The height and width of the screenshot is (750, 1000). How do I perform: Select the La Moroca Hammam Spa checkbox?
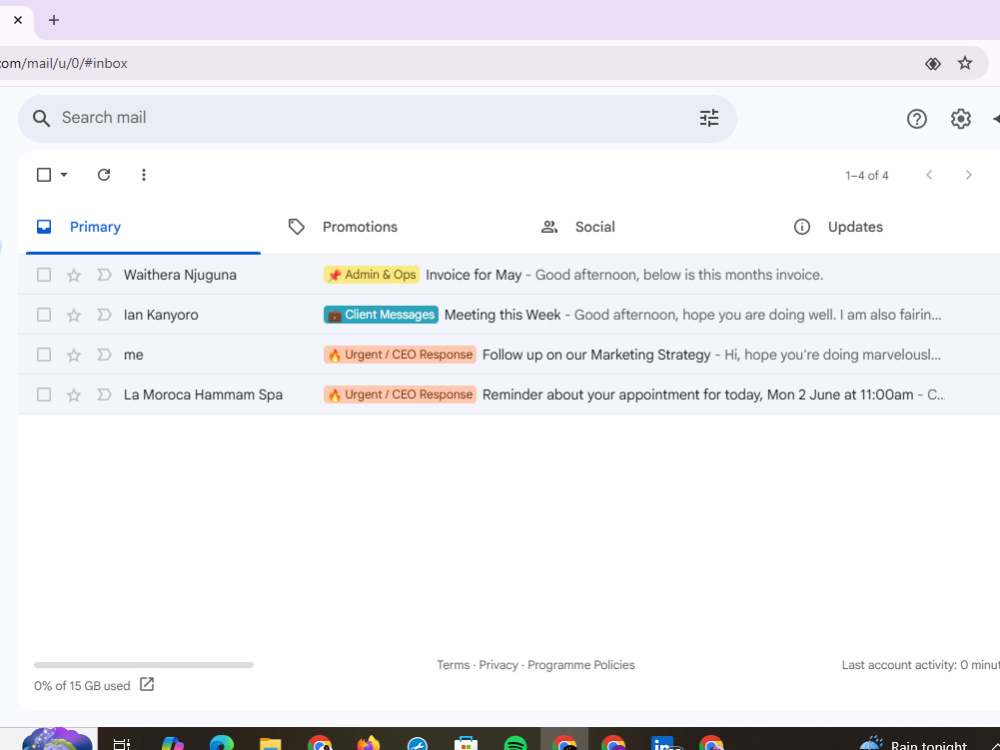44,395
